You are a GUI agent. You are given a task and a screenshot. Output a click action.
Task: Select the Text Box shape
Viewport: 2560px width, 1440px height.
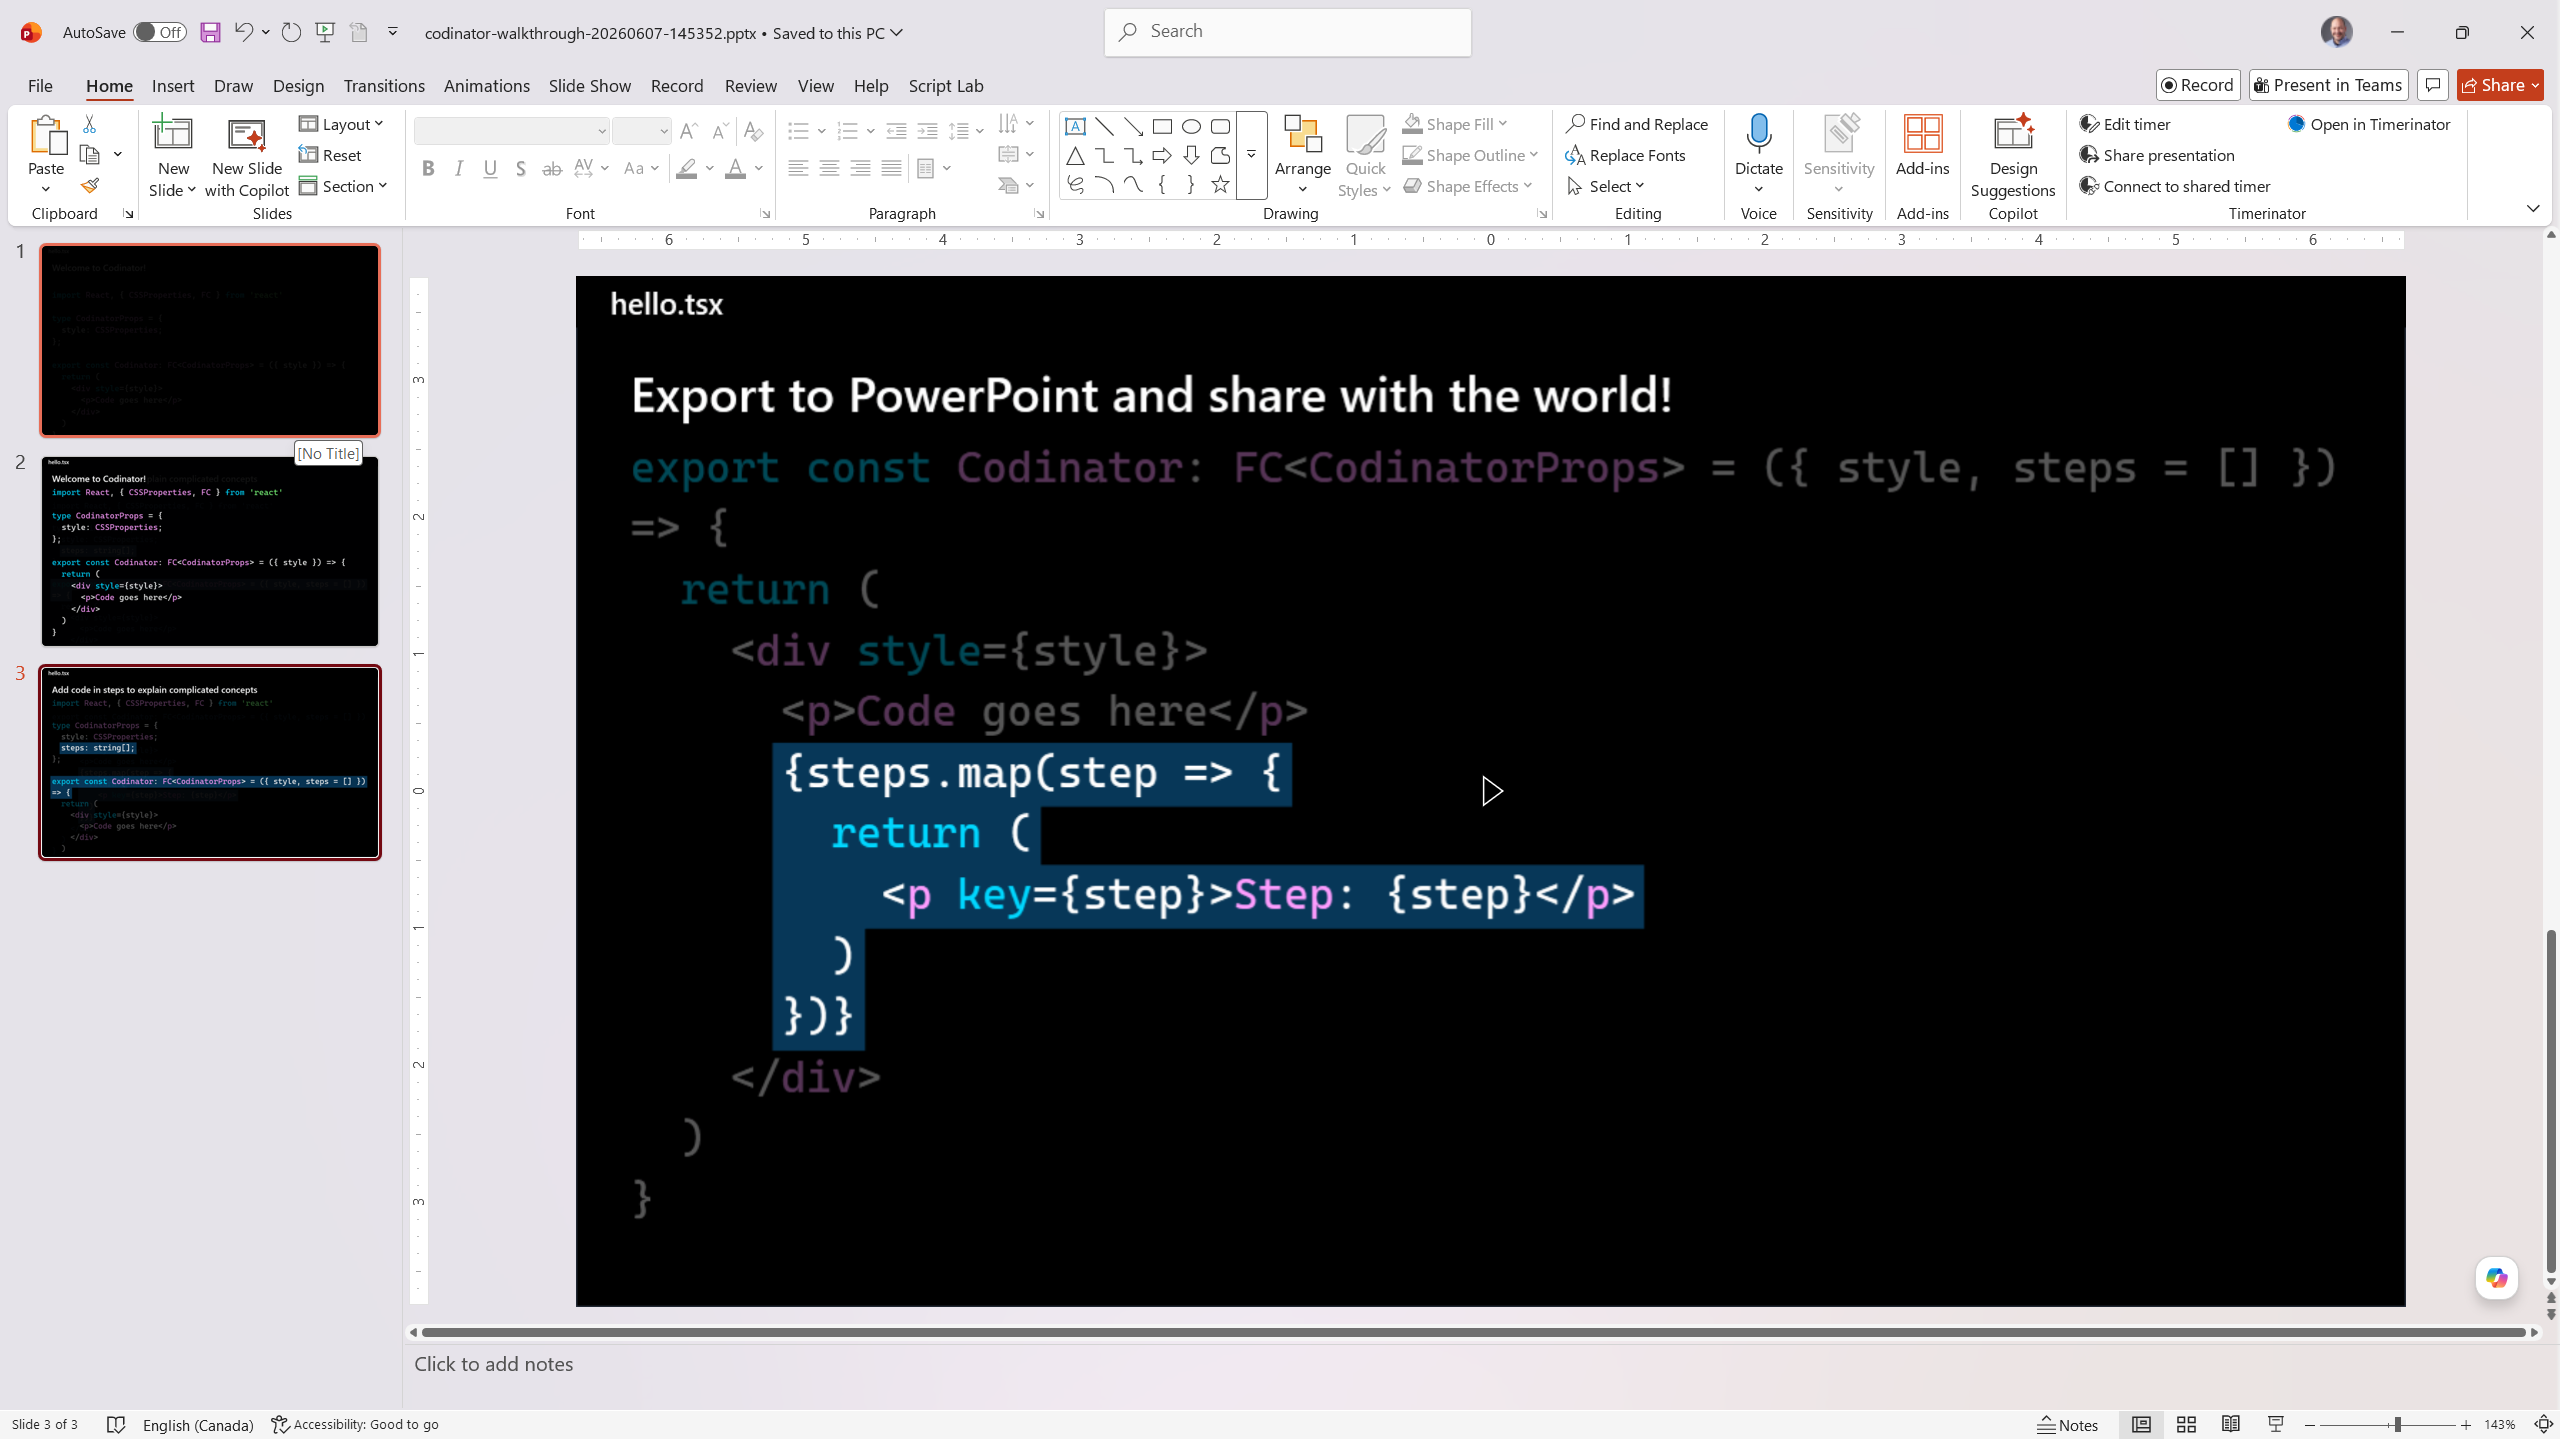click(1075, 126)
